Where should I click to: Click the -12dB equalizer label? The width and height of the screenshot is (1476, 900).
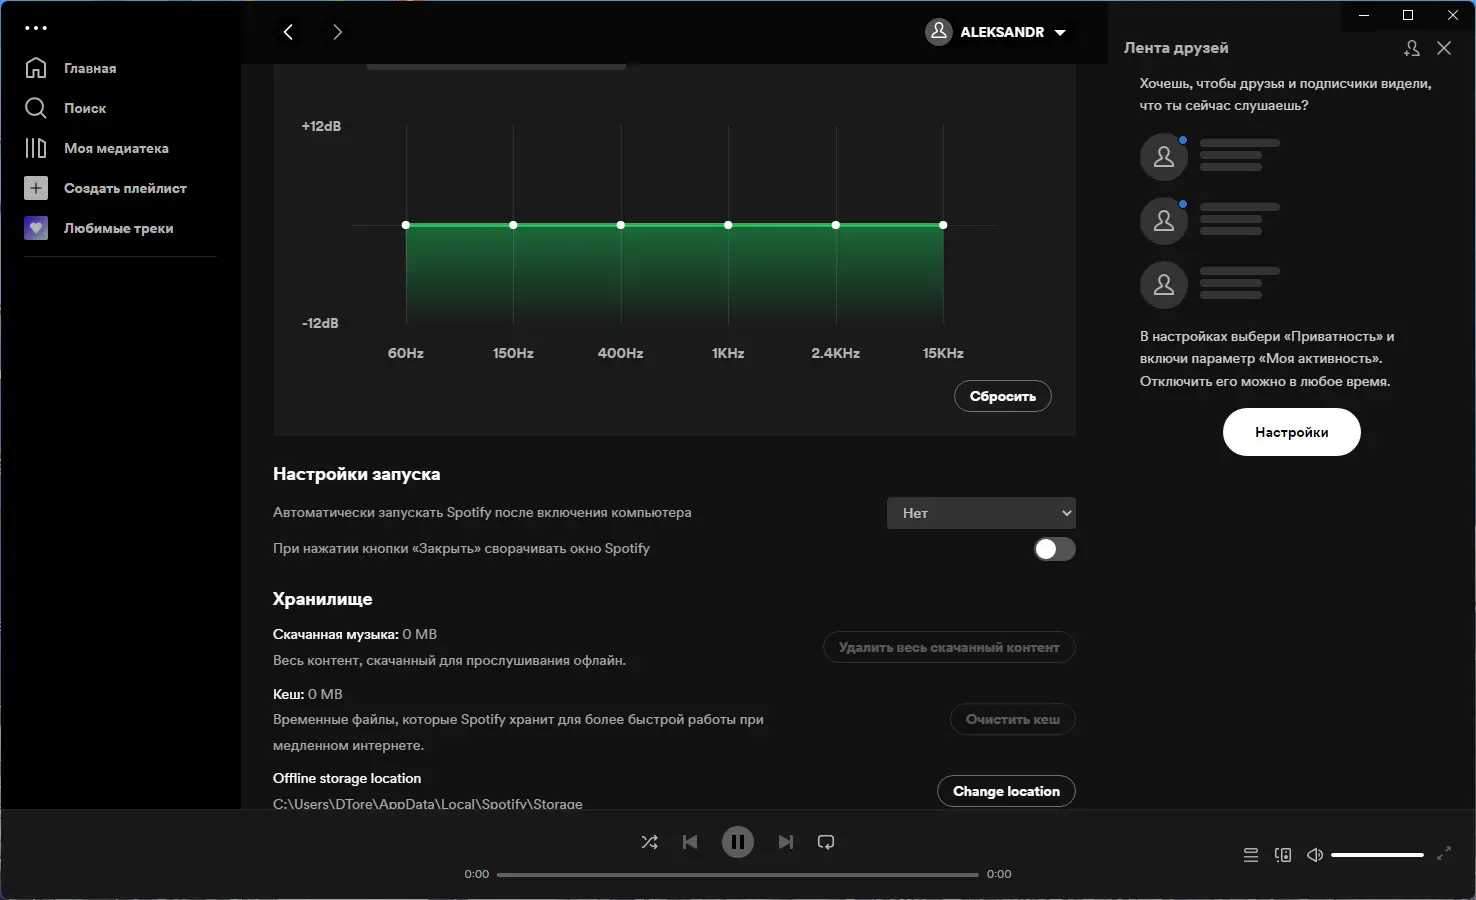(x=320, y=323)
